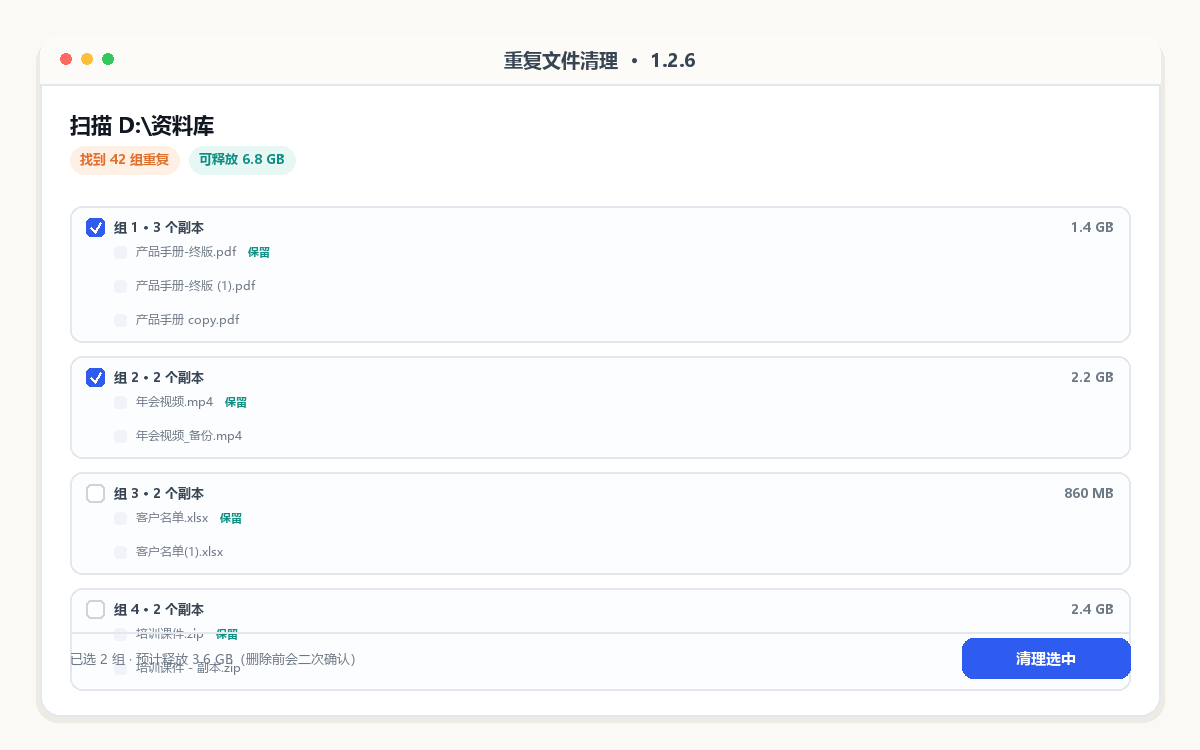Click the 1.4 GB size of 组 1
The image size is (1200, 750).
(1092, 227)
